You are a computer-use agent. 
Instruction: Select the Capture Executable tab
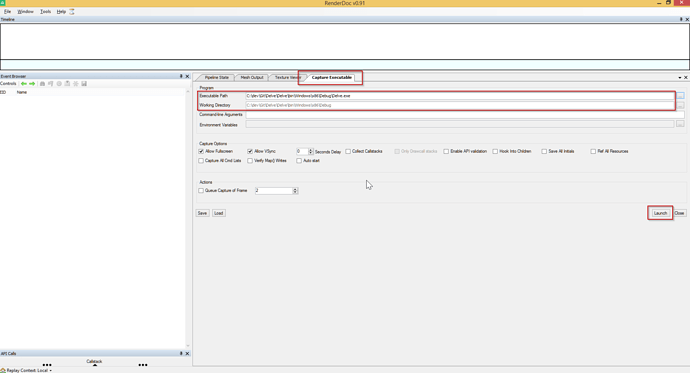331,77
